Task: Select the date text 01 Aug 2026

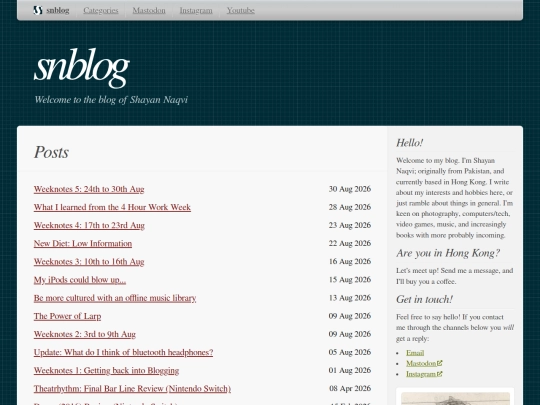Action: [x=350, y=371]
